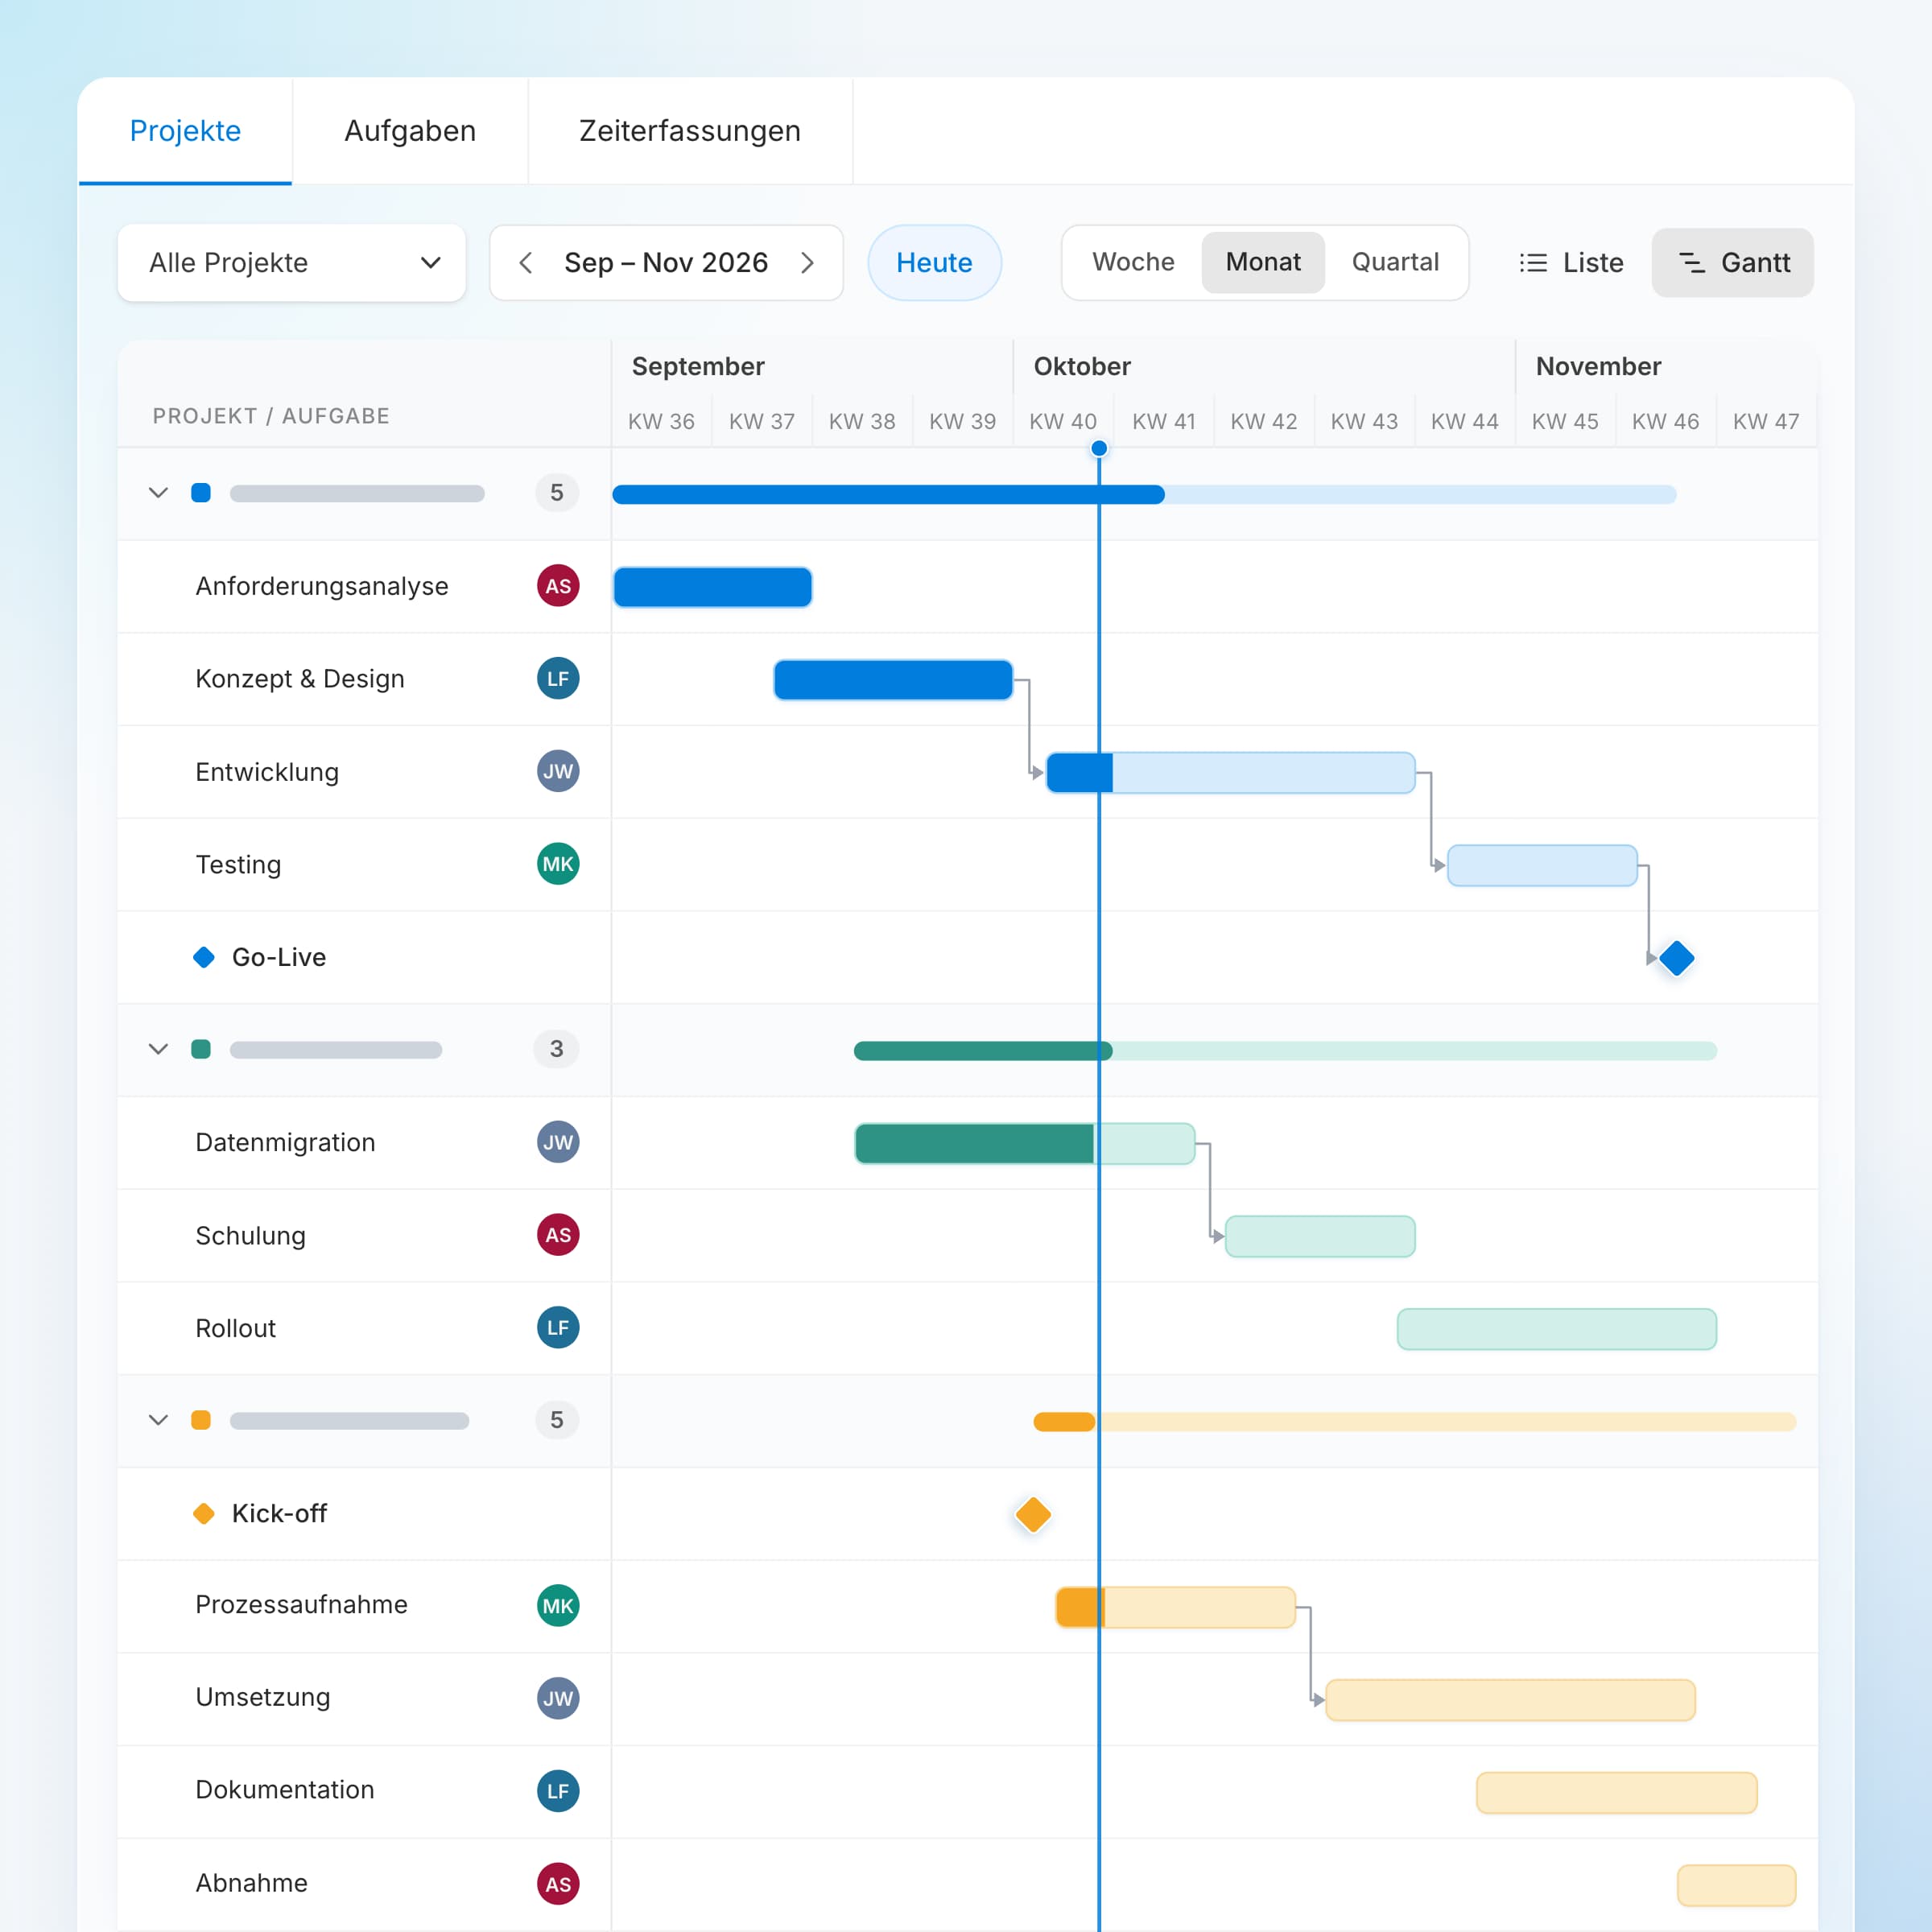Click the LF avatar beside Rollout
Viewport: 1932px width, 1932px height.
tap(558, 1328)
